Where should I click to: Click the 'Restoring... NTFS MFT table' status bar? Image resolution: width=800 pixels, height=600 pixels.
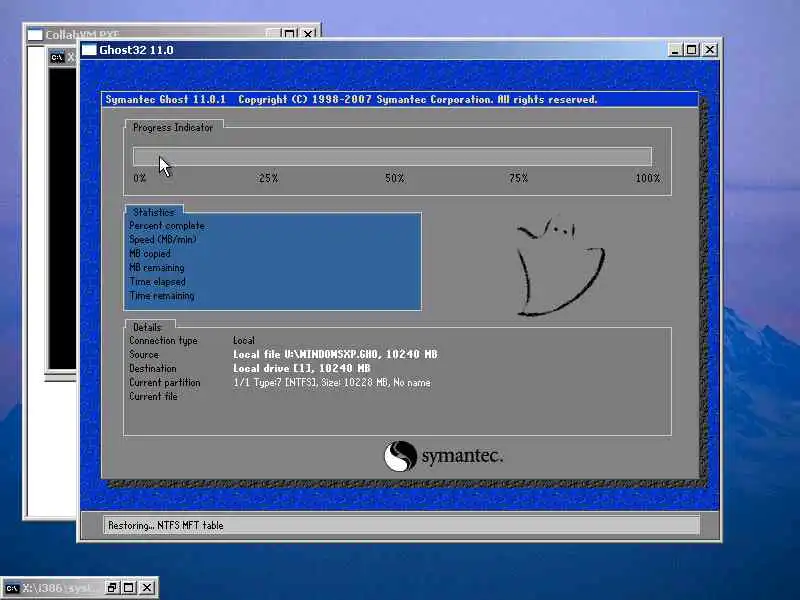point(402,525)
